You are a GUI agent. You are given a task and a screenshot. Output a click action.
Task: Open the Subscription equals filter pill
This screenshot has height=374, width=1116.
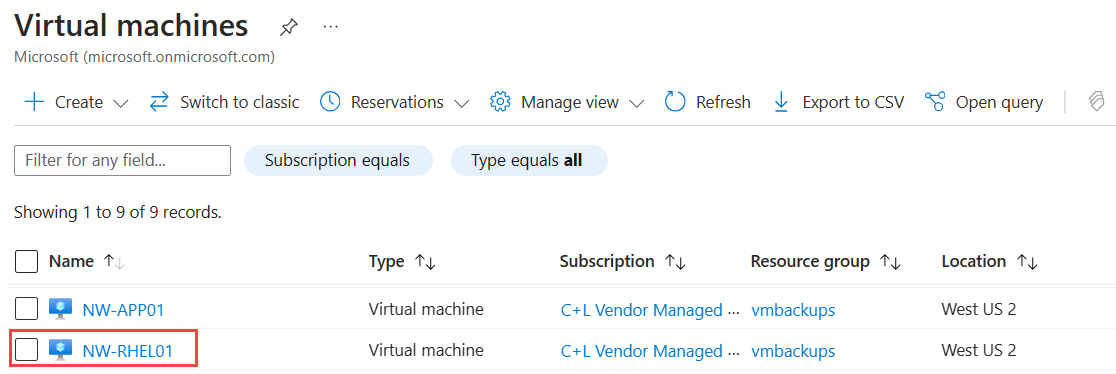pyautogui.click(x=337, y=160)
